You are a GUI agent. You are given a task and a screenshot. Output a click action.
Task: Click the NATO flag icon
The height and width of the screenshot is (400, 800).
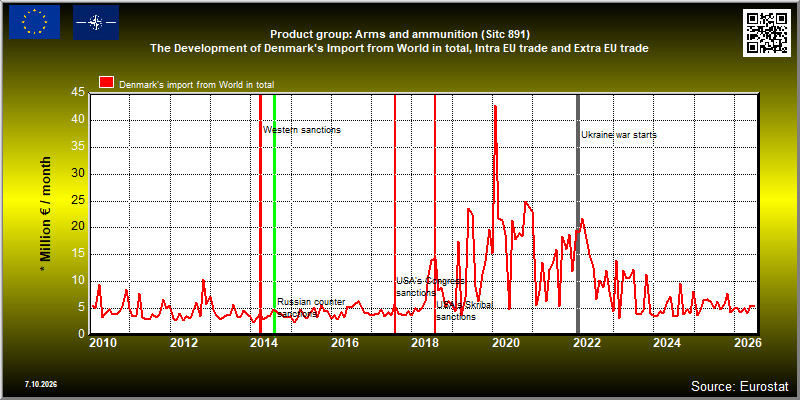pyautogui.click(x=96, y=22)
